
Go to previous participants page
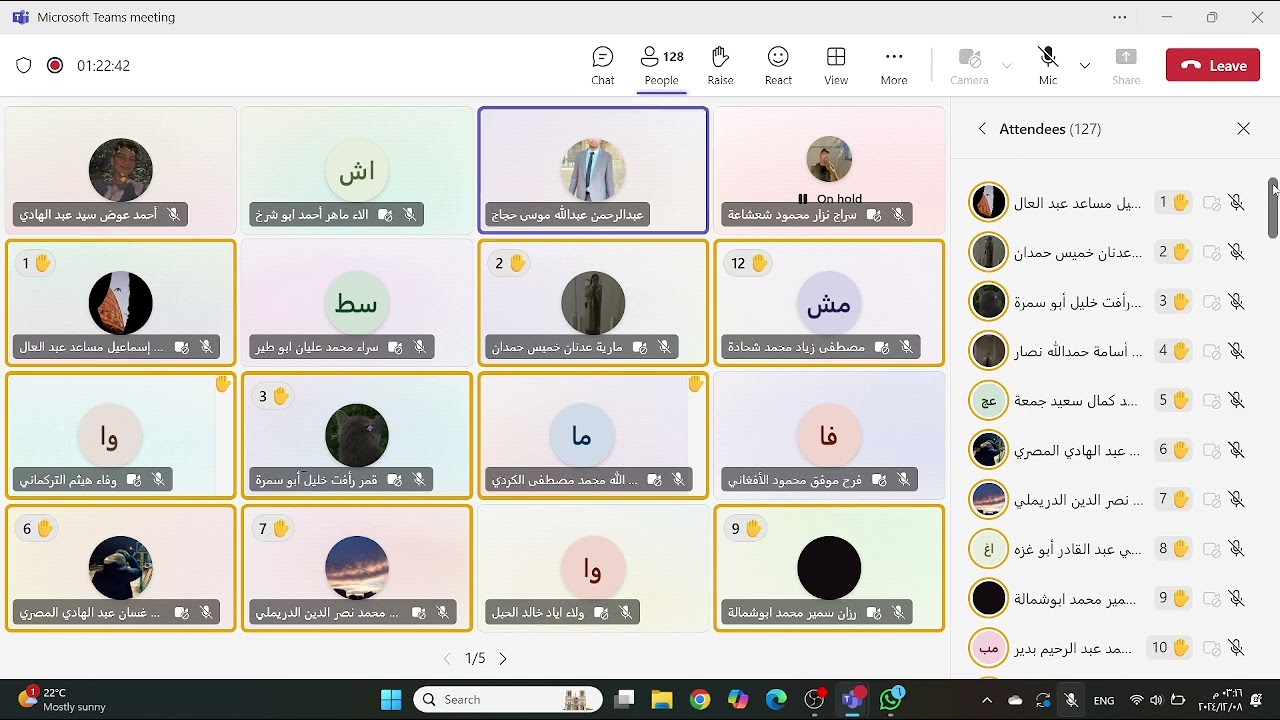point(447,658)
